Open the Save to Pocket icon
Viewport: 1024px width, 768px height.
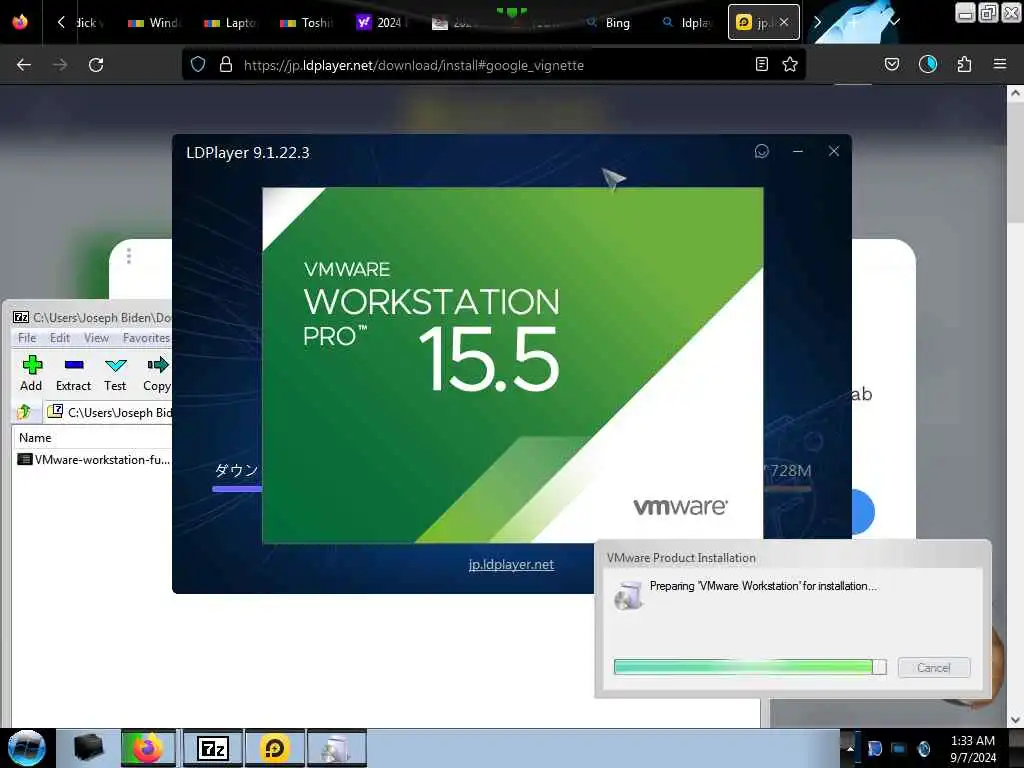892,65
